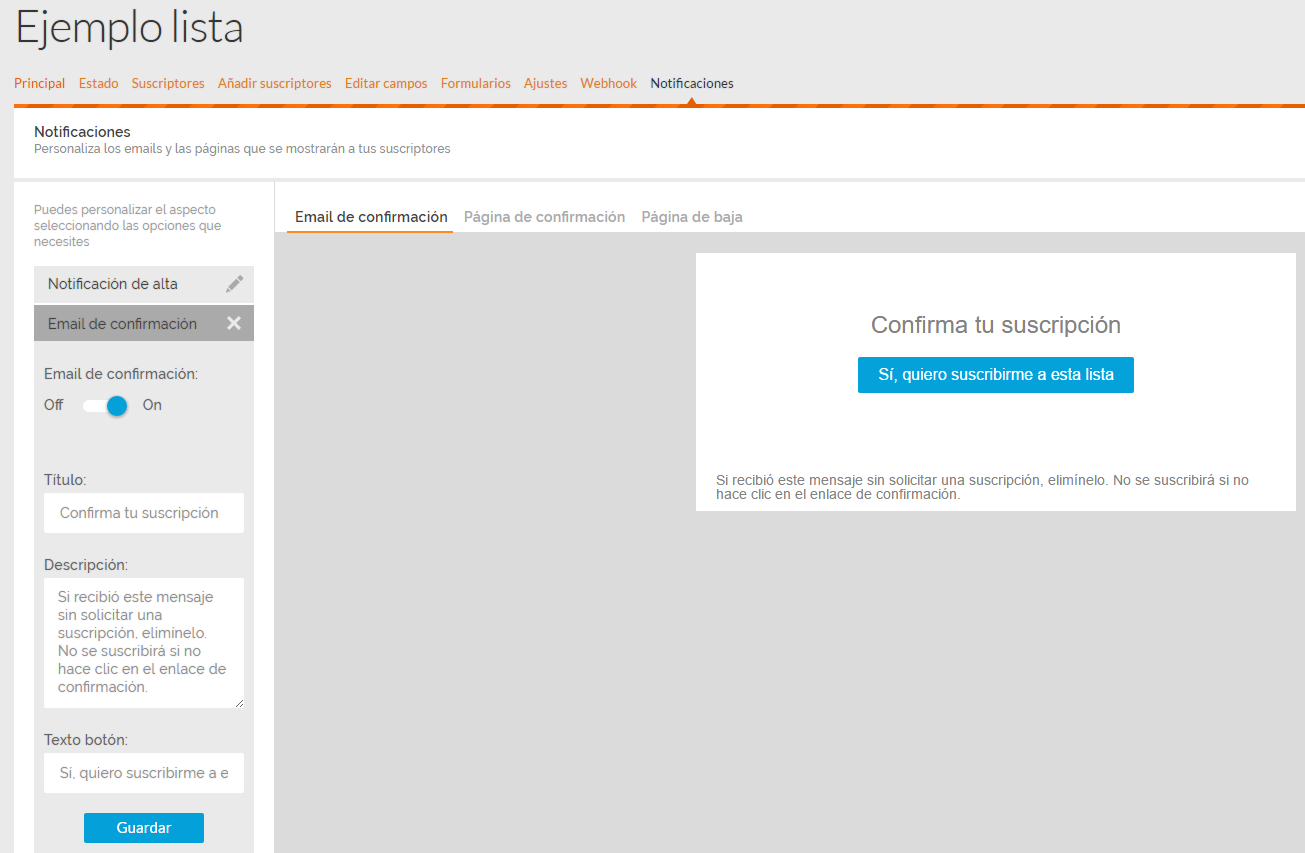This screenshot has height=853, width=1305.
Task: Go to the Ajustes tab
Action: pos(546,83)
